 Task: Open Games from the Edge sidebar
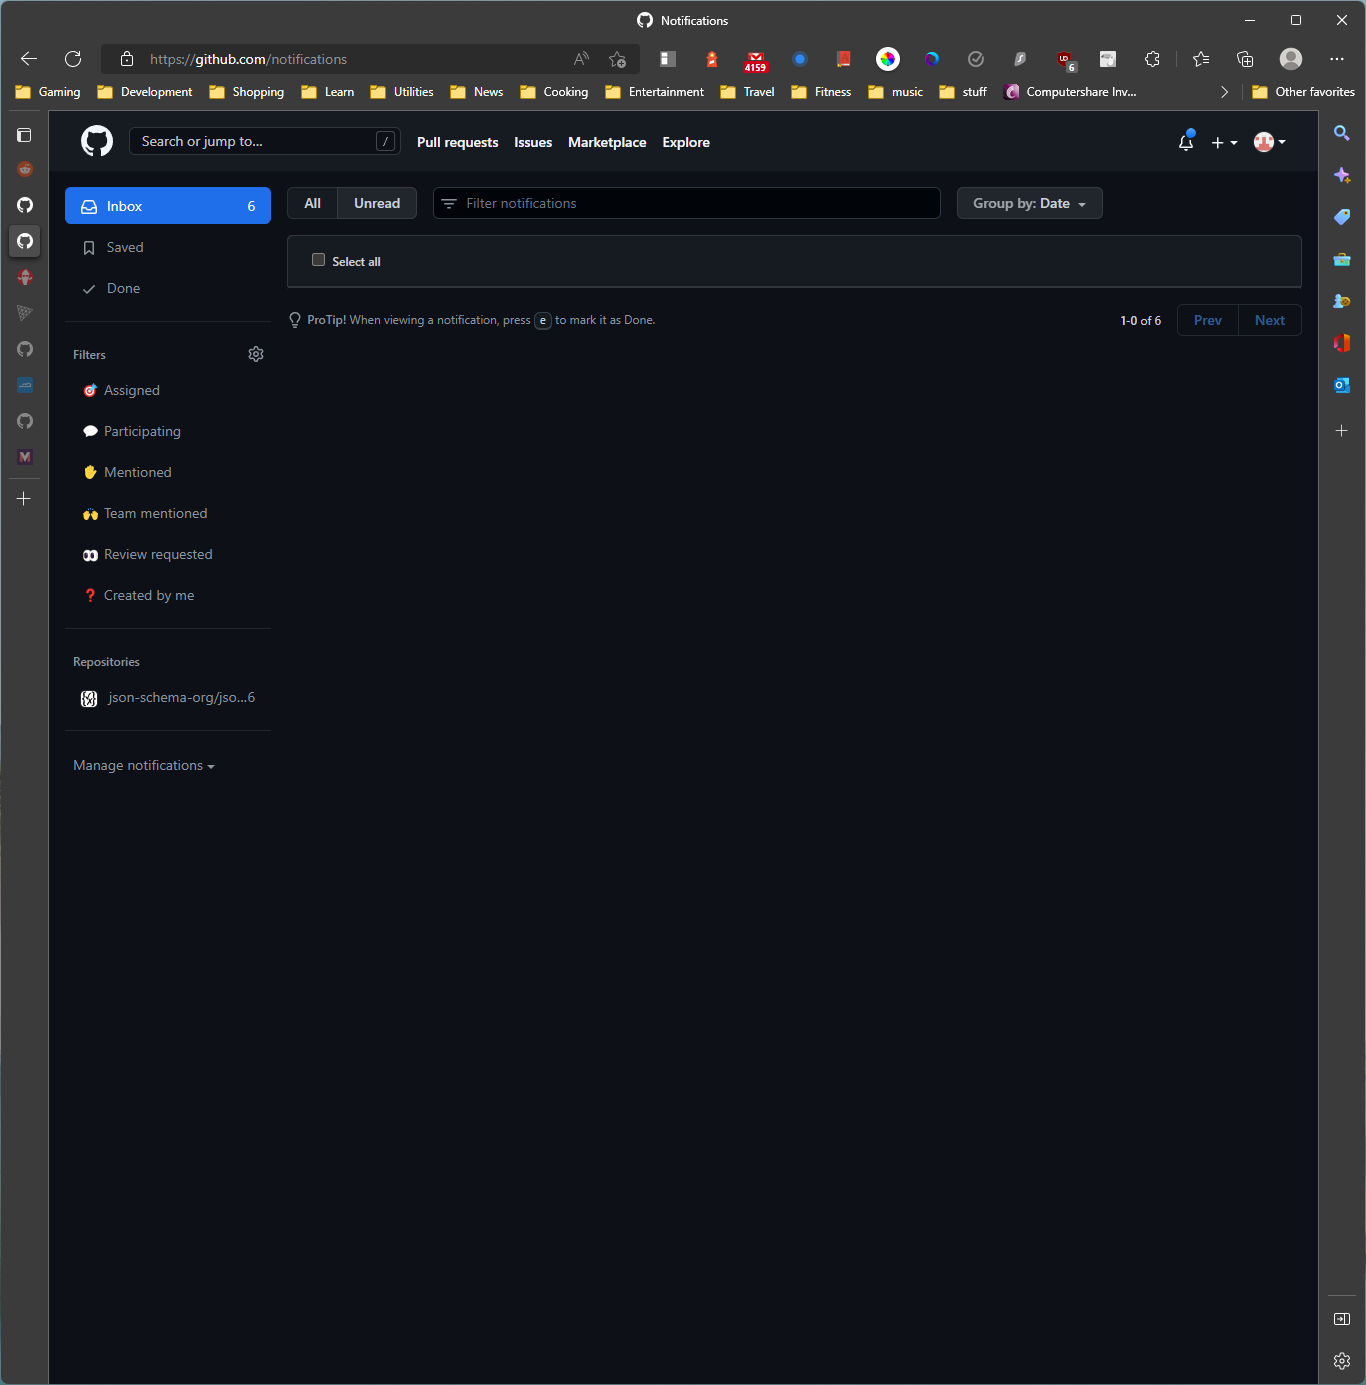[x=1342, y=300]
